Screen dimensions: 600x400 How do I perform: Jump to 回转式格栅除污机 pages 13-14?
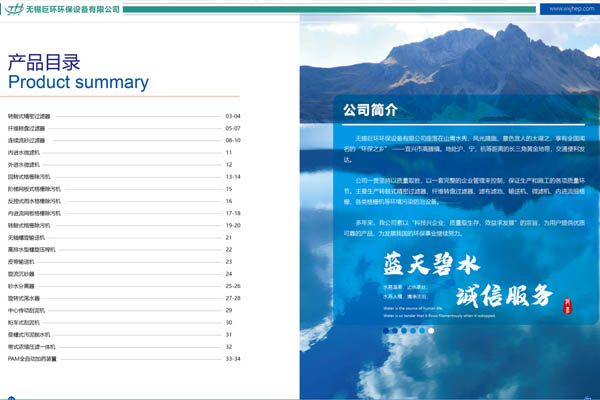(30, 176)
